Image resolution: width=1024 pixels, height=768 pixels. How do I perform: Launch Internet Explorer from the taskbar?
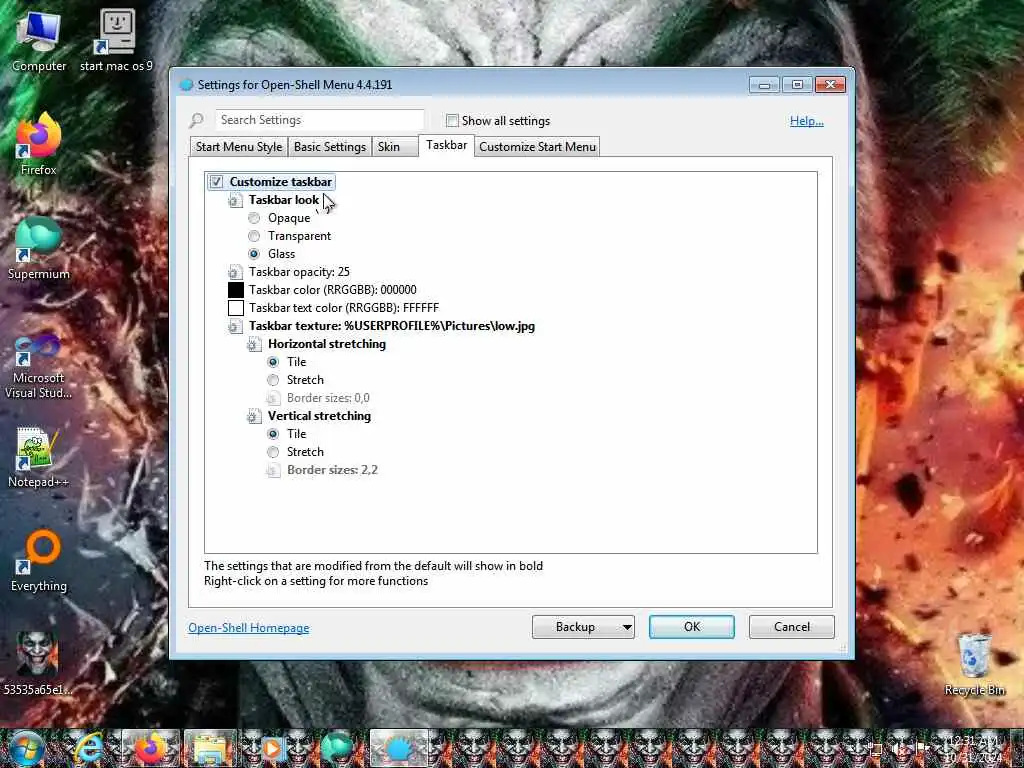(x=89, y=748)
